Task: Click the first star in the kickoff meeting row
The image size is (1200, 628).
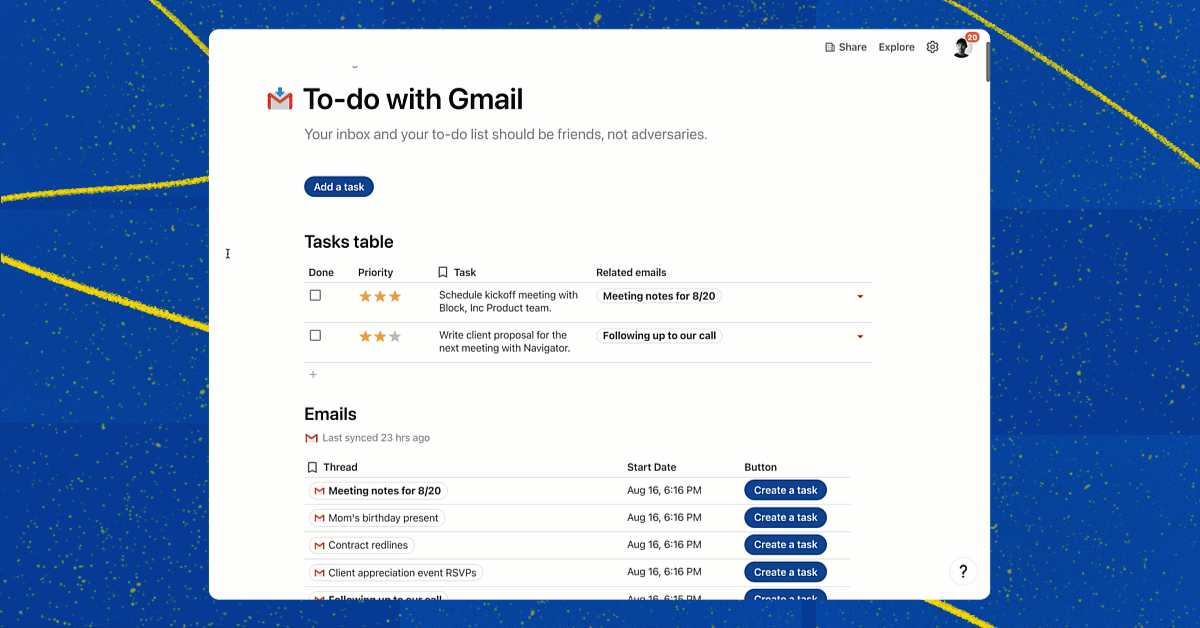Action: [366, 296]
